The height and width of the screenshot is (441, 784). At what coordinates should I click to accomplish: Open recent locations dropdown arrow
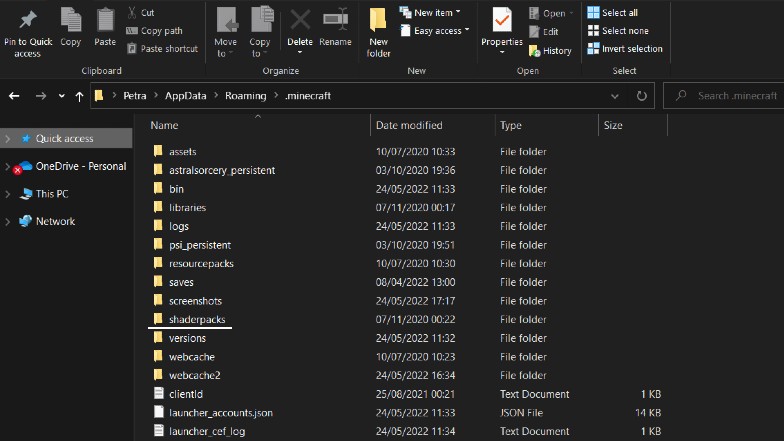tap(62, 96)
